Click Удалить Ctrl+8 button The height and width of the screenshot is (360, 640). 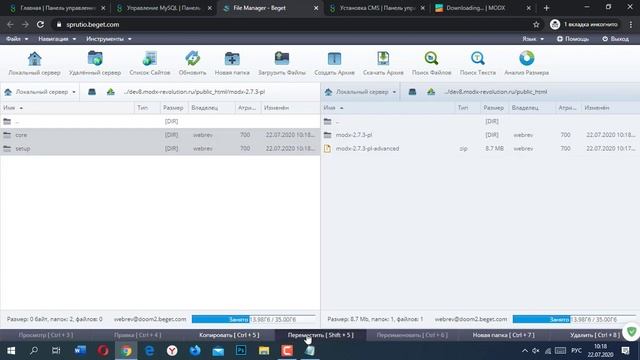pos(595,335)
